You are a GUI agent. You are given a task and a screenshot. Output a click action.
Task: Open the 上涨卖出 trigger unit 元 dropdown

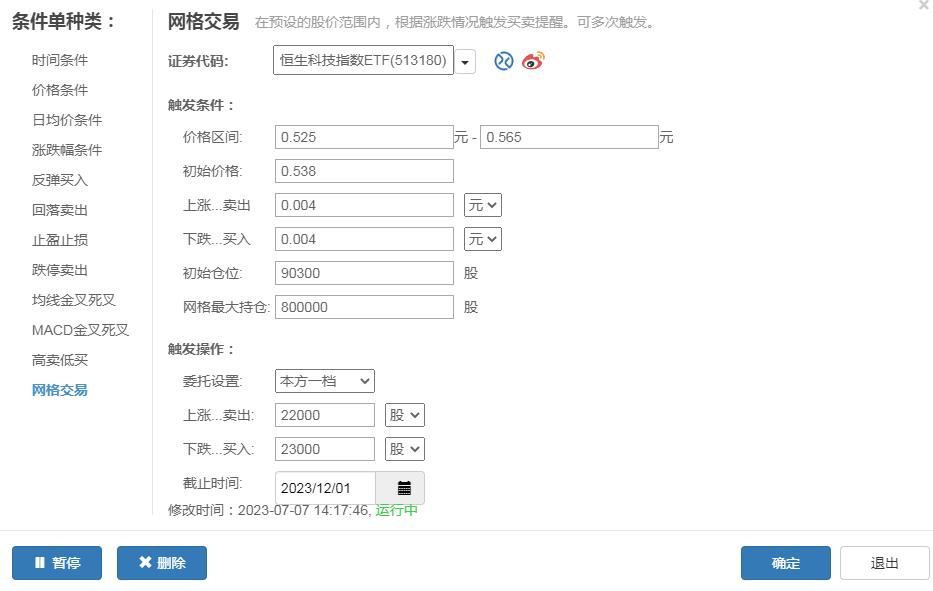[x=483, y=205]
